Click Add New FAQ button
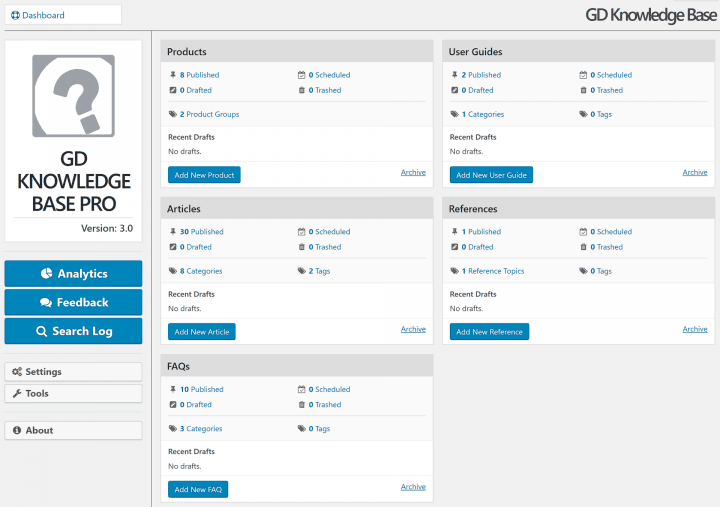Image resolution: width=720 pixels, height=507 pixels. [x=198, y=490]
